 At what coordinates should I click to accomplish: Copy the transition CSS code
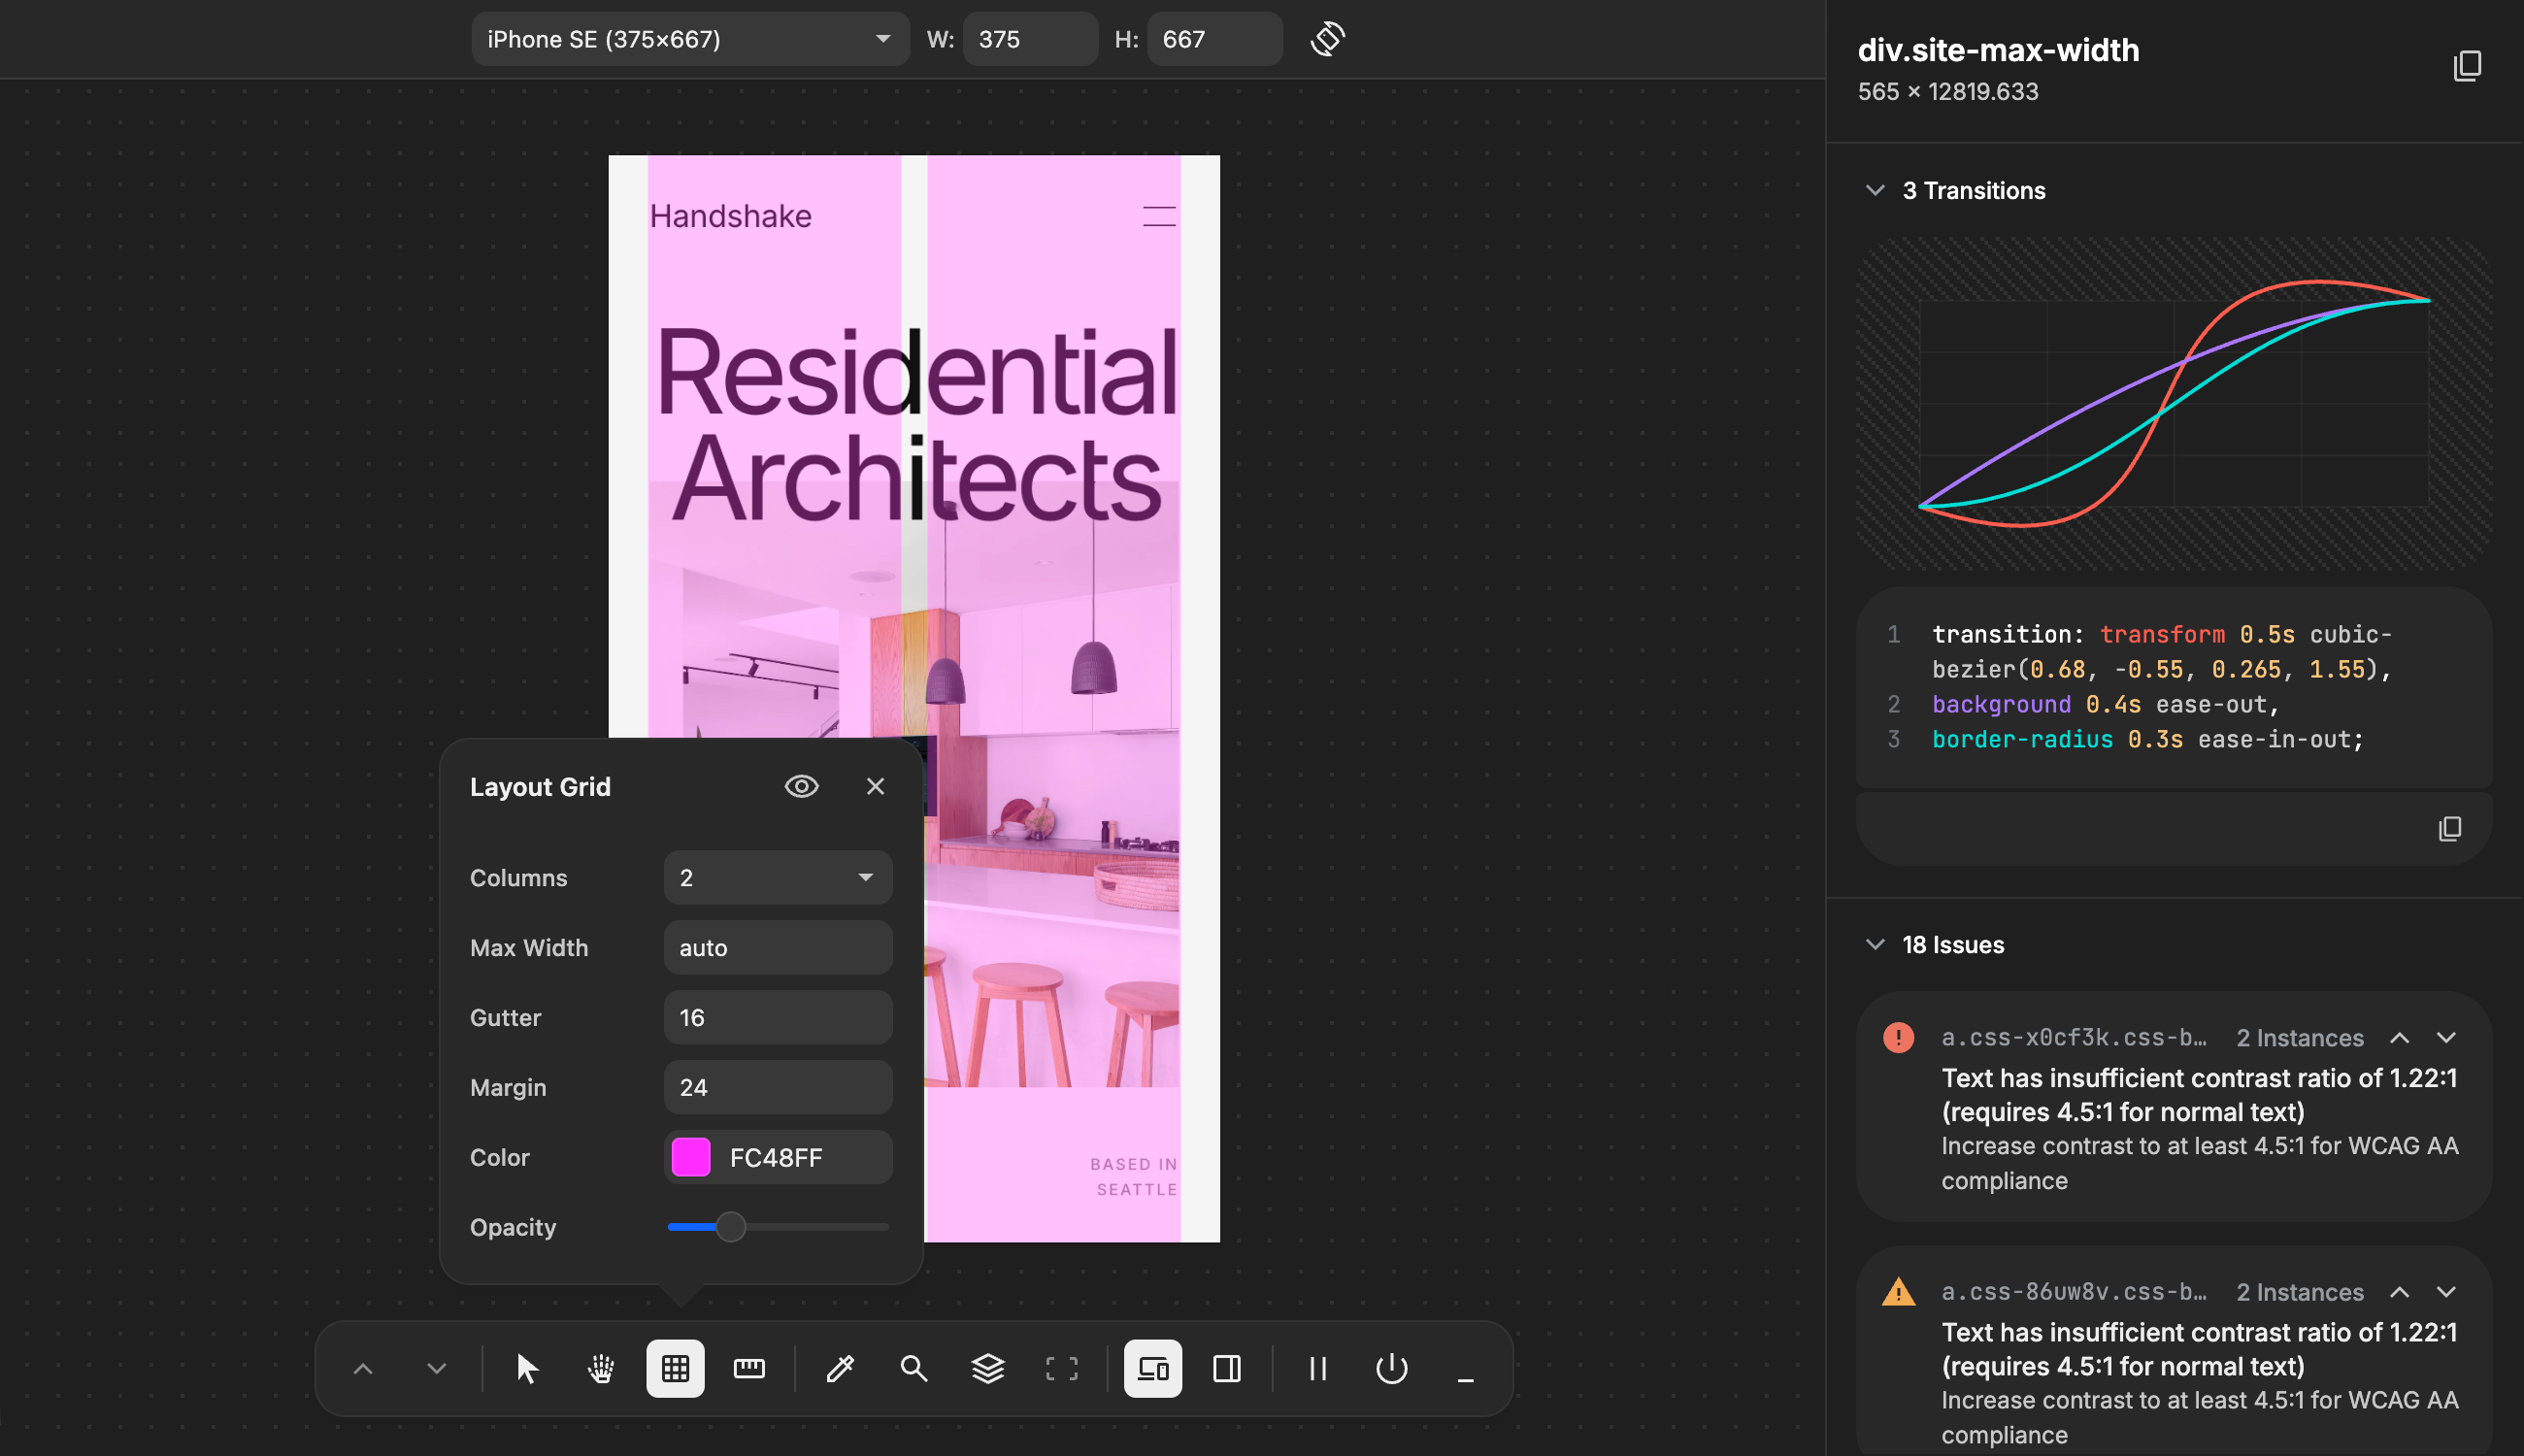(2449, 828)
